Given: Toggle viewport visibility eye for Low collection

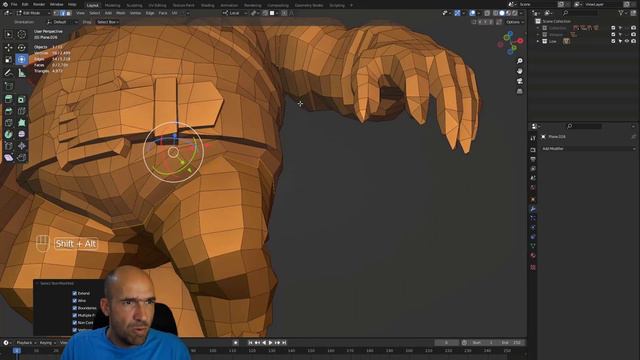Looking at the screenshot, I should (x=627, y=41).
